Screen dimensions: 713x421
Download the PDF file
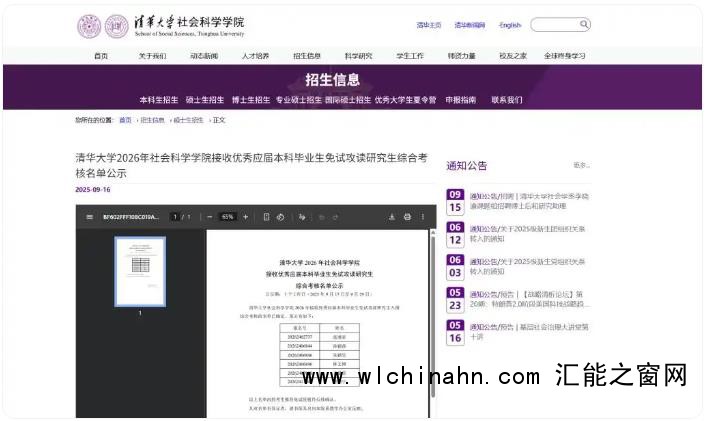tap(392, 217)
